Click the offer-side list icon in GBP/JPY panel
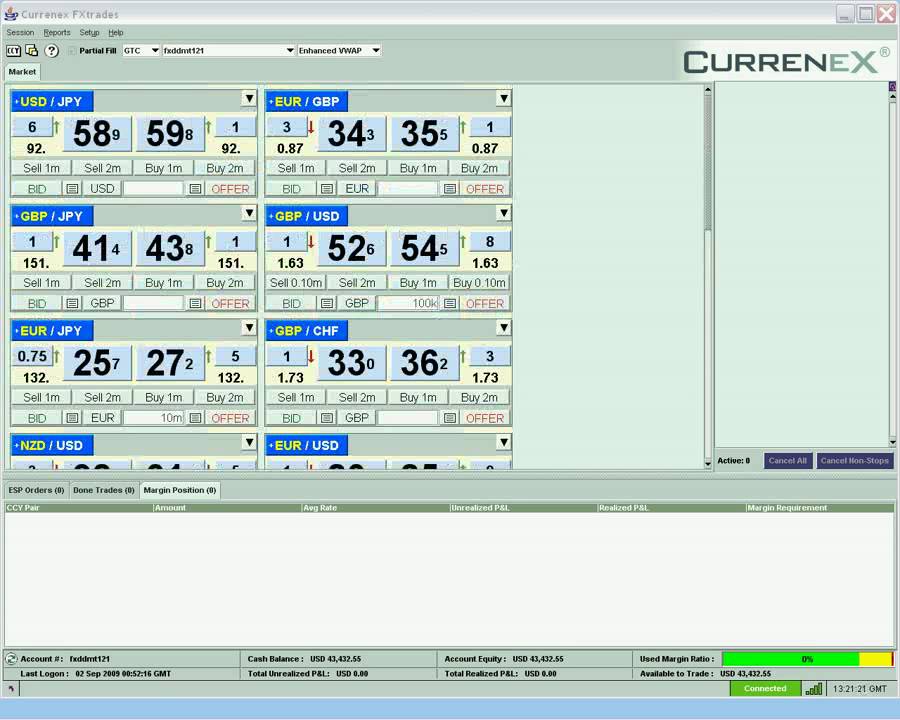Screen dimensions: 900x720 point(196,303)
